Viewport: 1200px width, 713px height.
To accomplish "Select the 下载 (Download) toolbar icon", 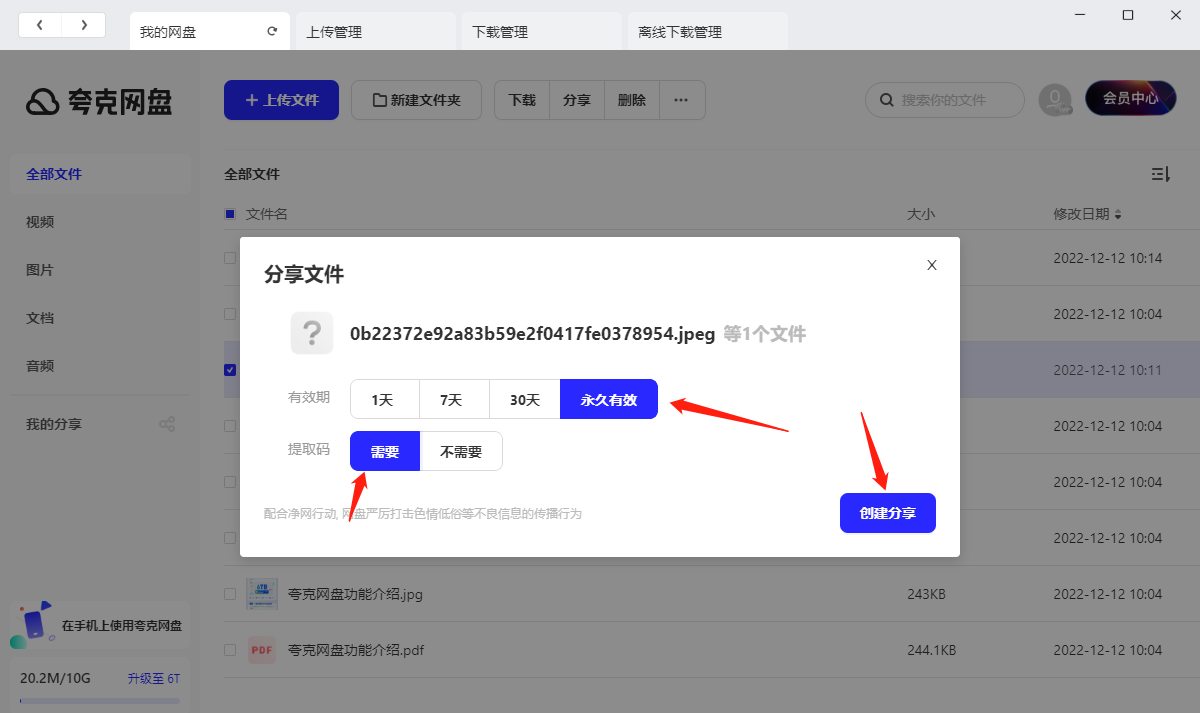I will pyautogui.click(x=521, y=100).
